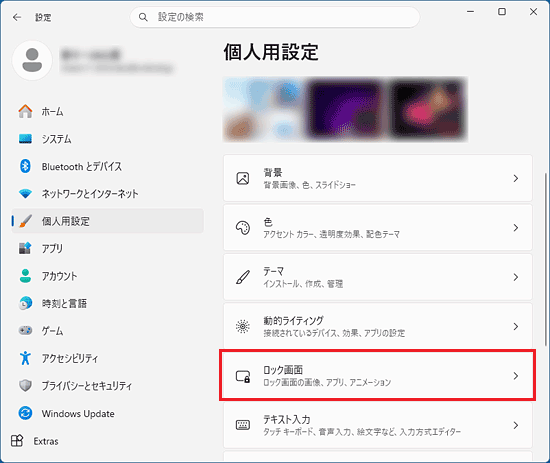Image resolution: width=550 pixels, height=463 pixels.
Task: Click the search magnifier icon
Action: (143, 17)
